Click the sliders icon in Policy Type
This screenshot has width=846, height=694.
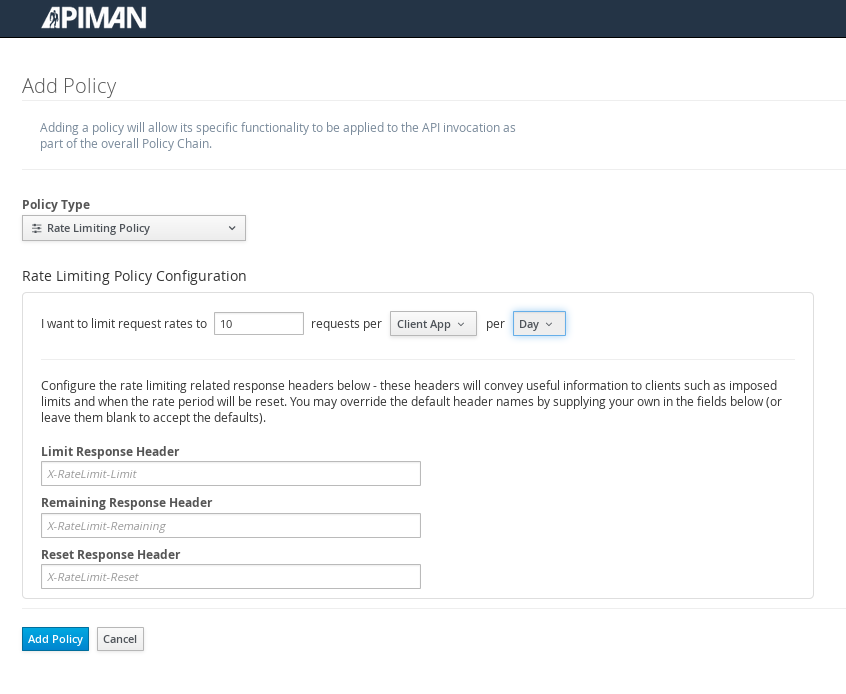(x=37, y=228)
